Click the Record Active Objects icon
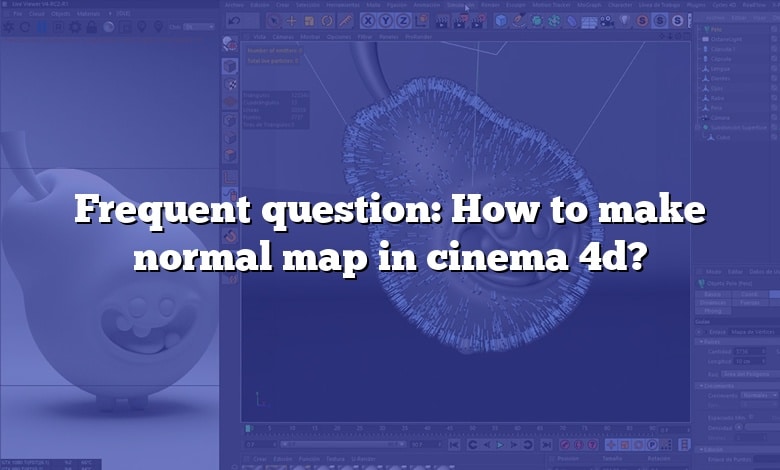 (565, 445)
